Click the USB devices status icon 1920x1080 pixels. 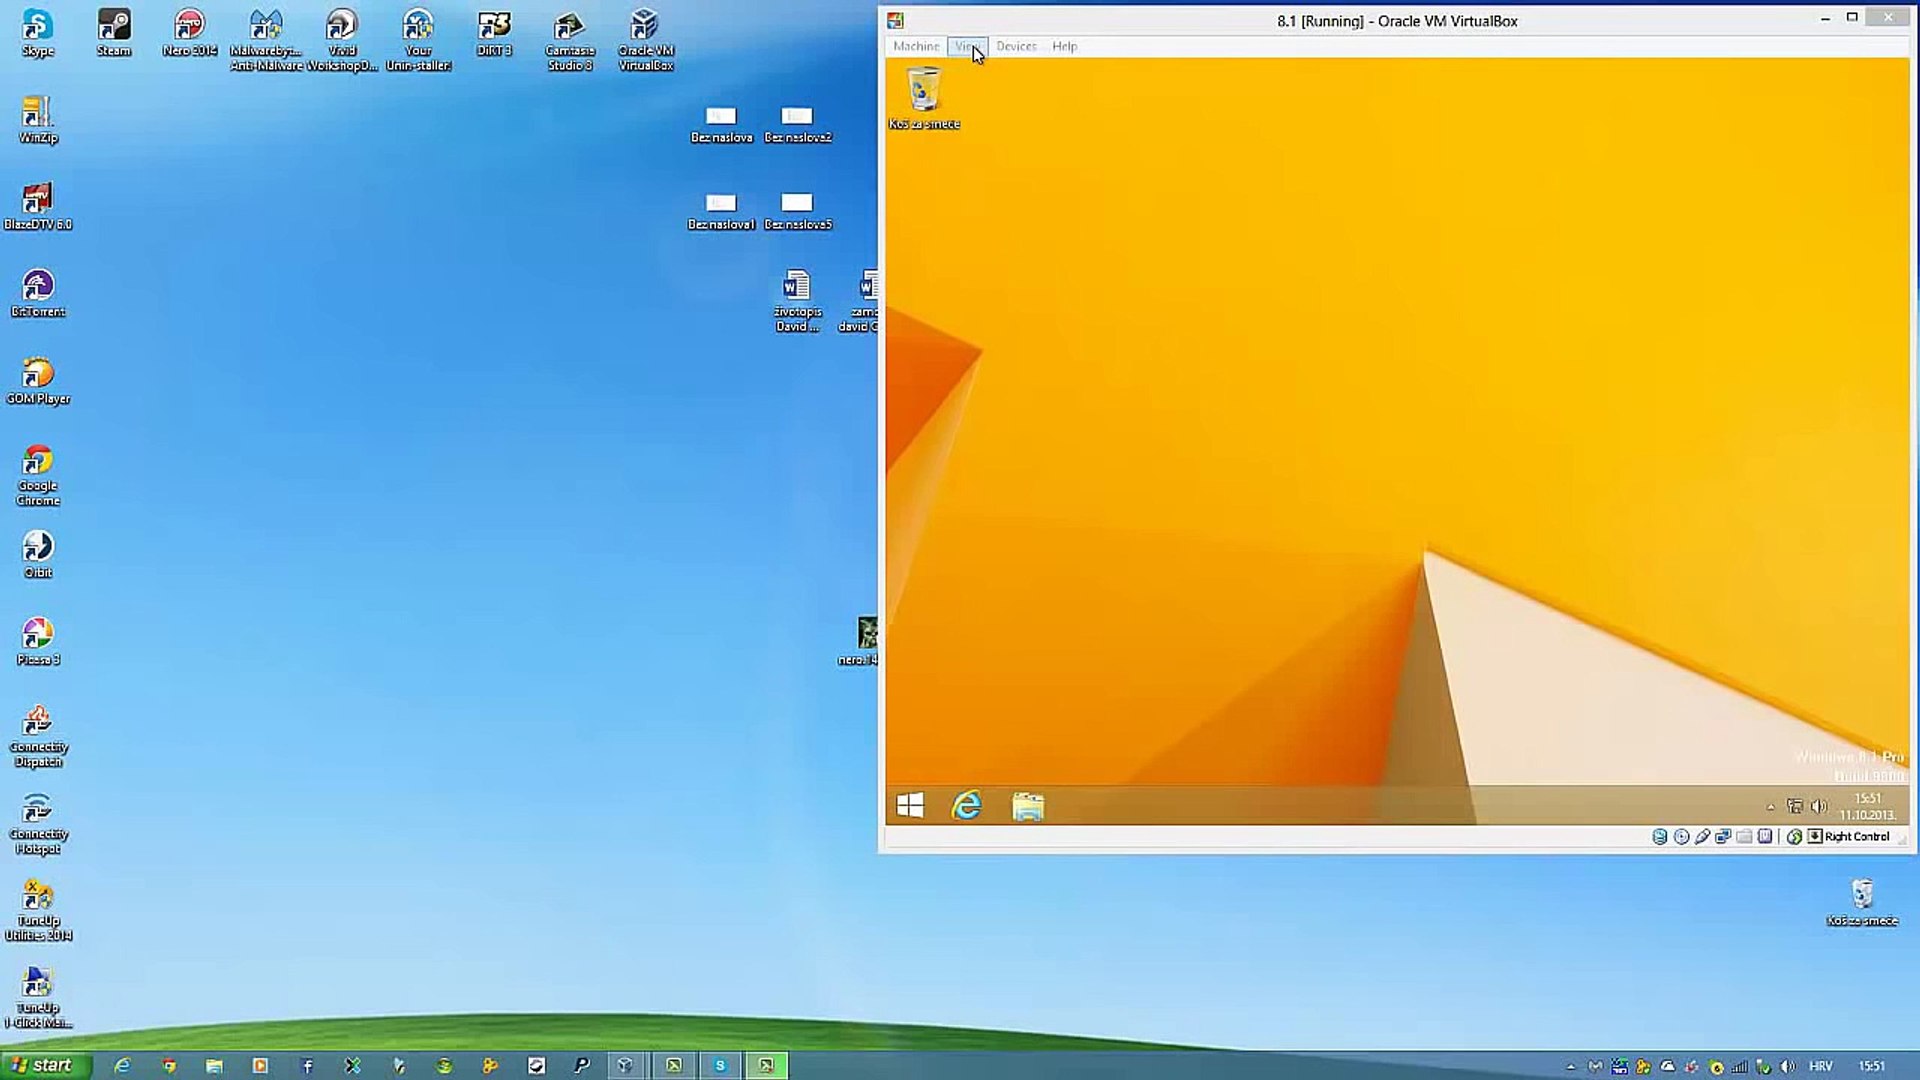pyautogui.click(x=1702, y=837)
